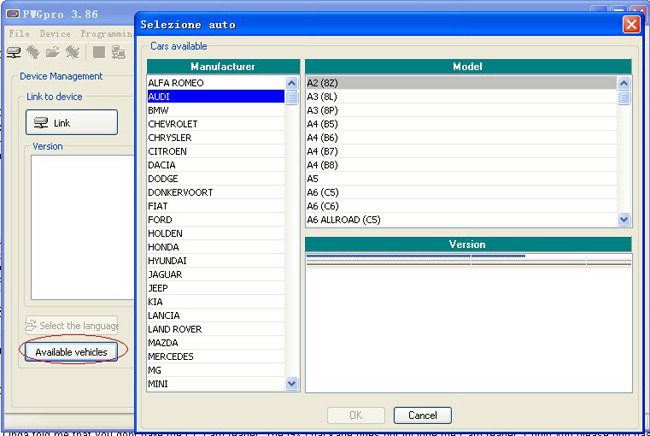The height and width of the screenshot is (436, 650).
Task: Select HONDA manufacturer
Action: point(216,247)
